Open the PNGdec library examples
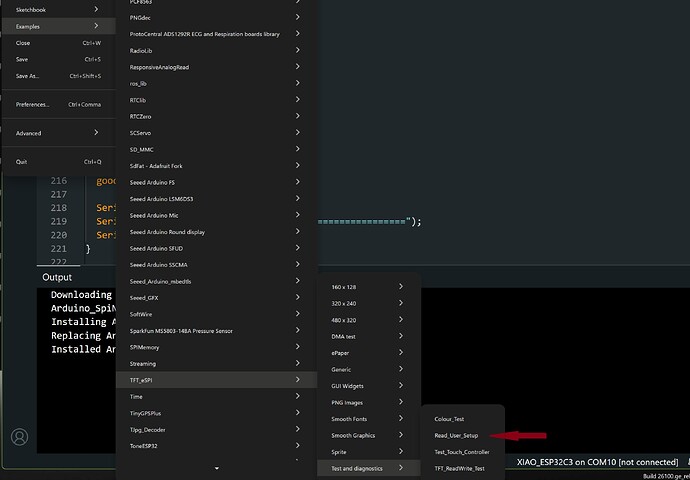 217,18
